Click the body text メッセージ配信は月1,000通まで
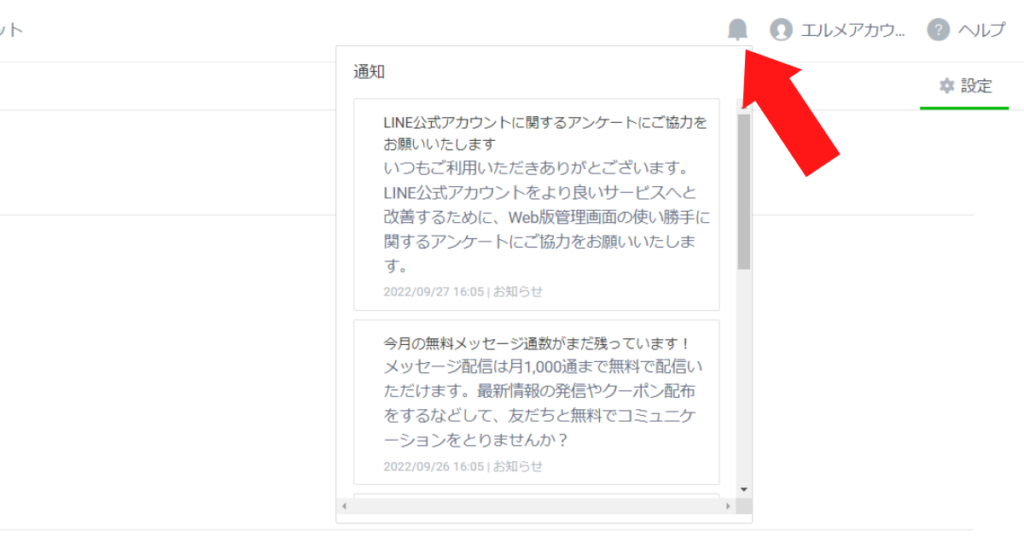1024x538 pixels. pyautogui.click(x=543, y=403)
